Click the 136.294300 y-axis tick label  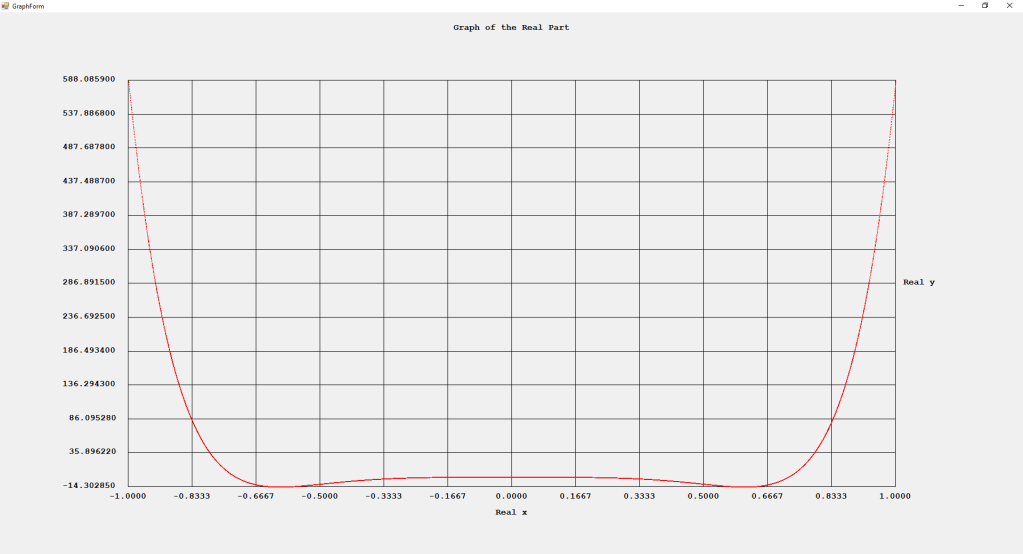[88, 384]
